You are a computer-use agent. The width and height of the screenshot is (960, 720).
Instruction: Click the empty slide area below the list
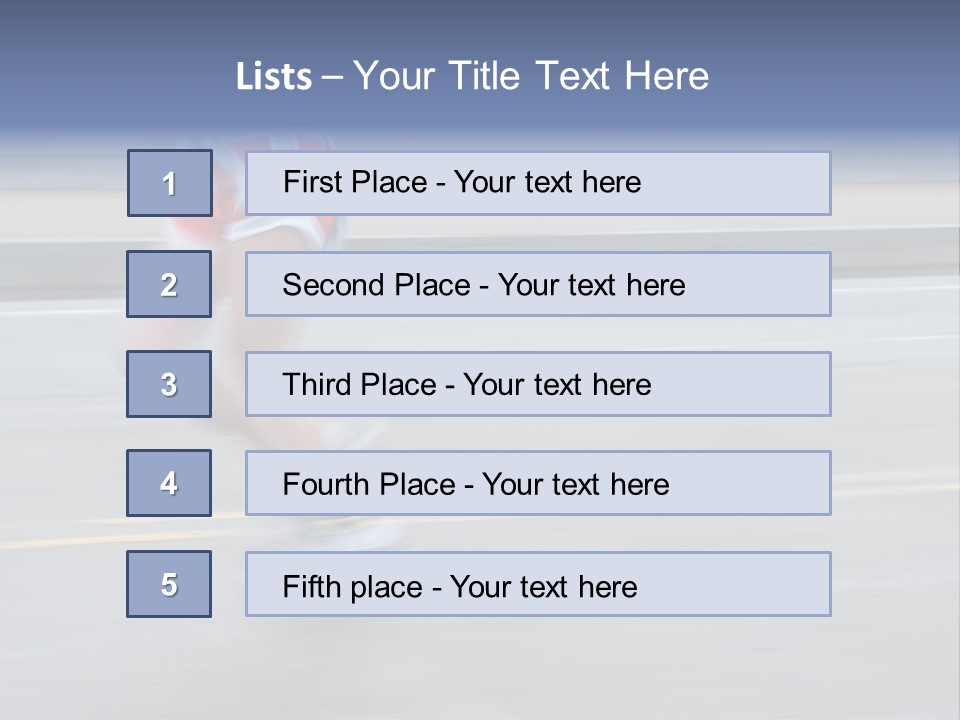tap(480, 670)
